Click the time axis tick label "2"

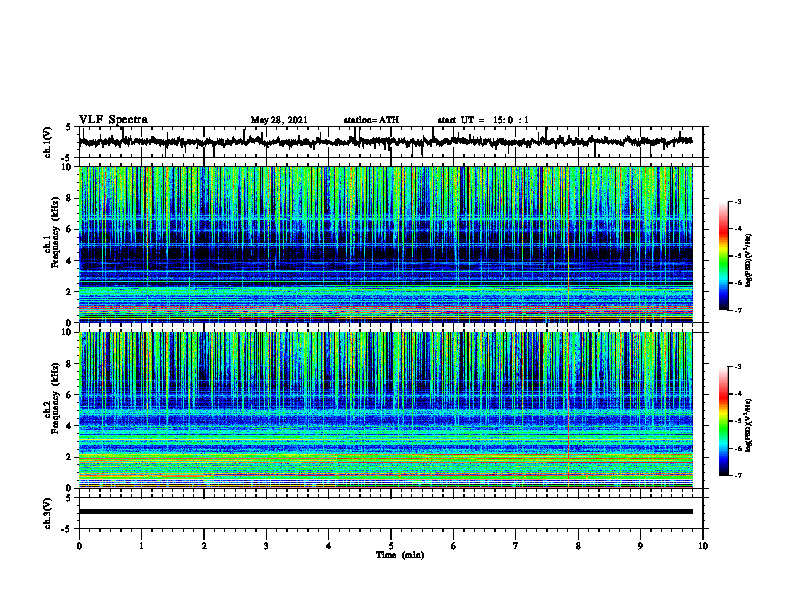[x=204, y=546]
